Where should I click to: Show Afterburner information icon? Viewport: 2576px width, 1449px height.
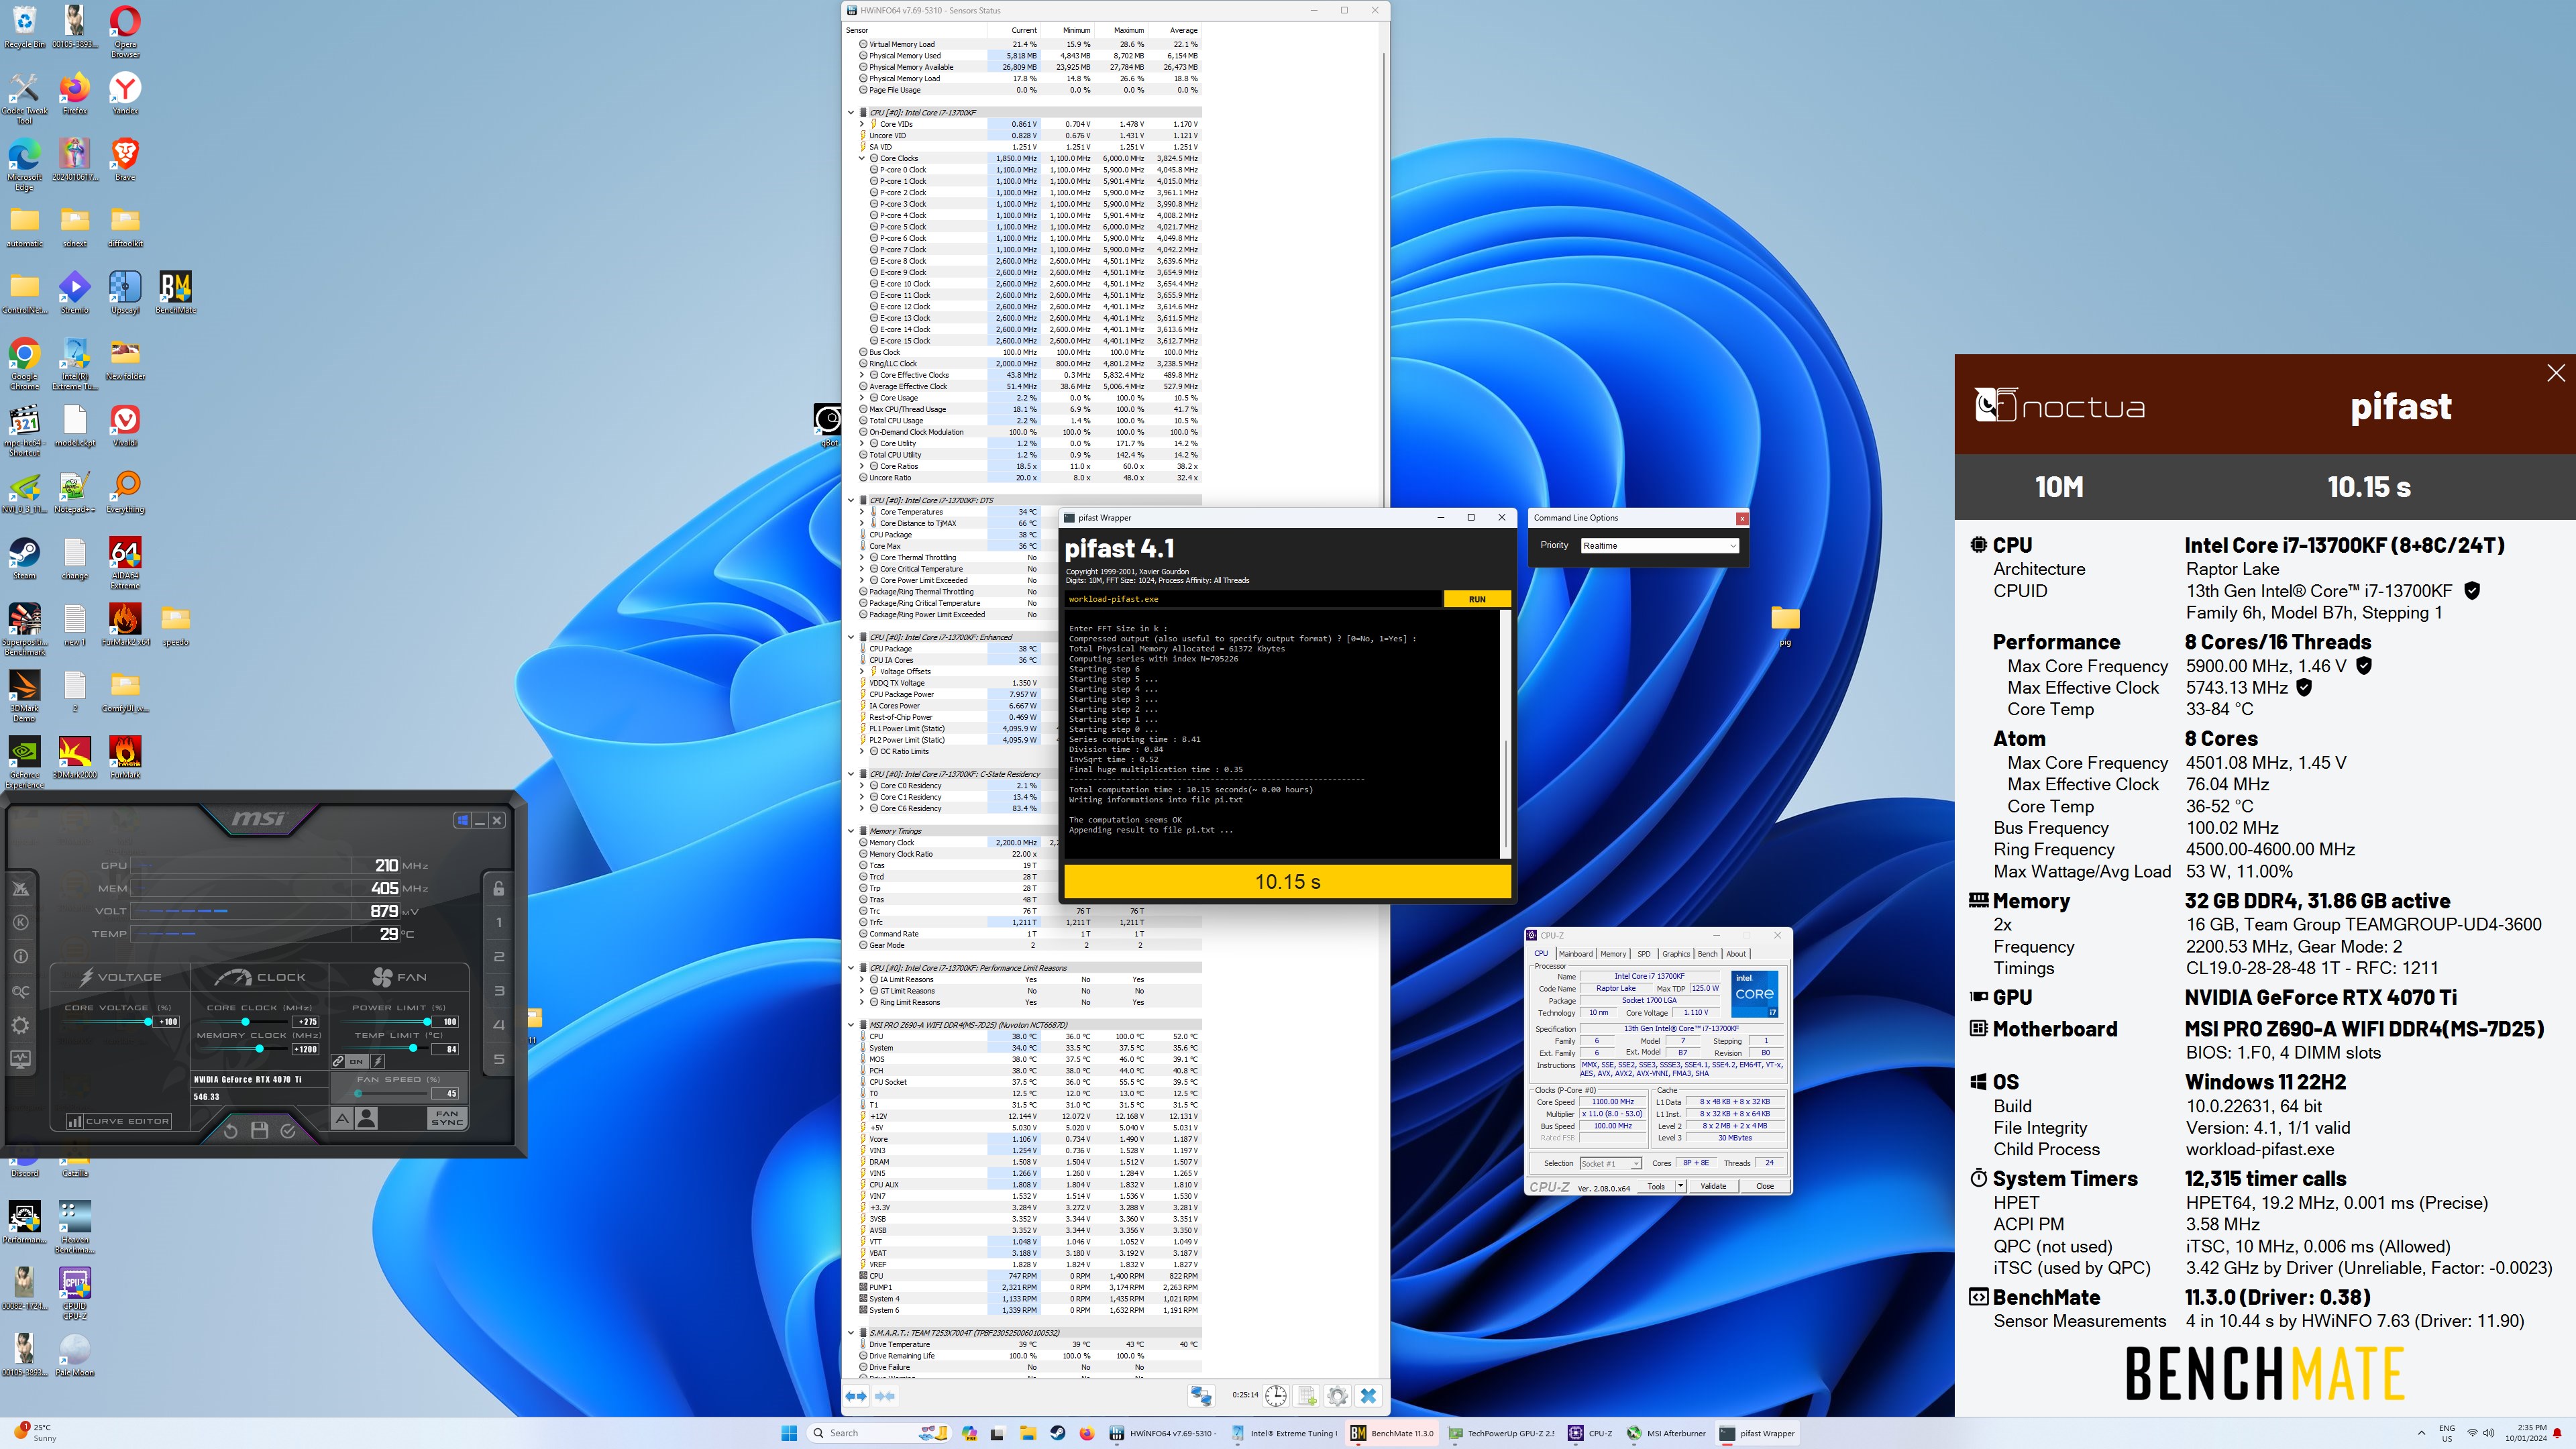tap(20, 956)
